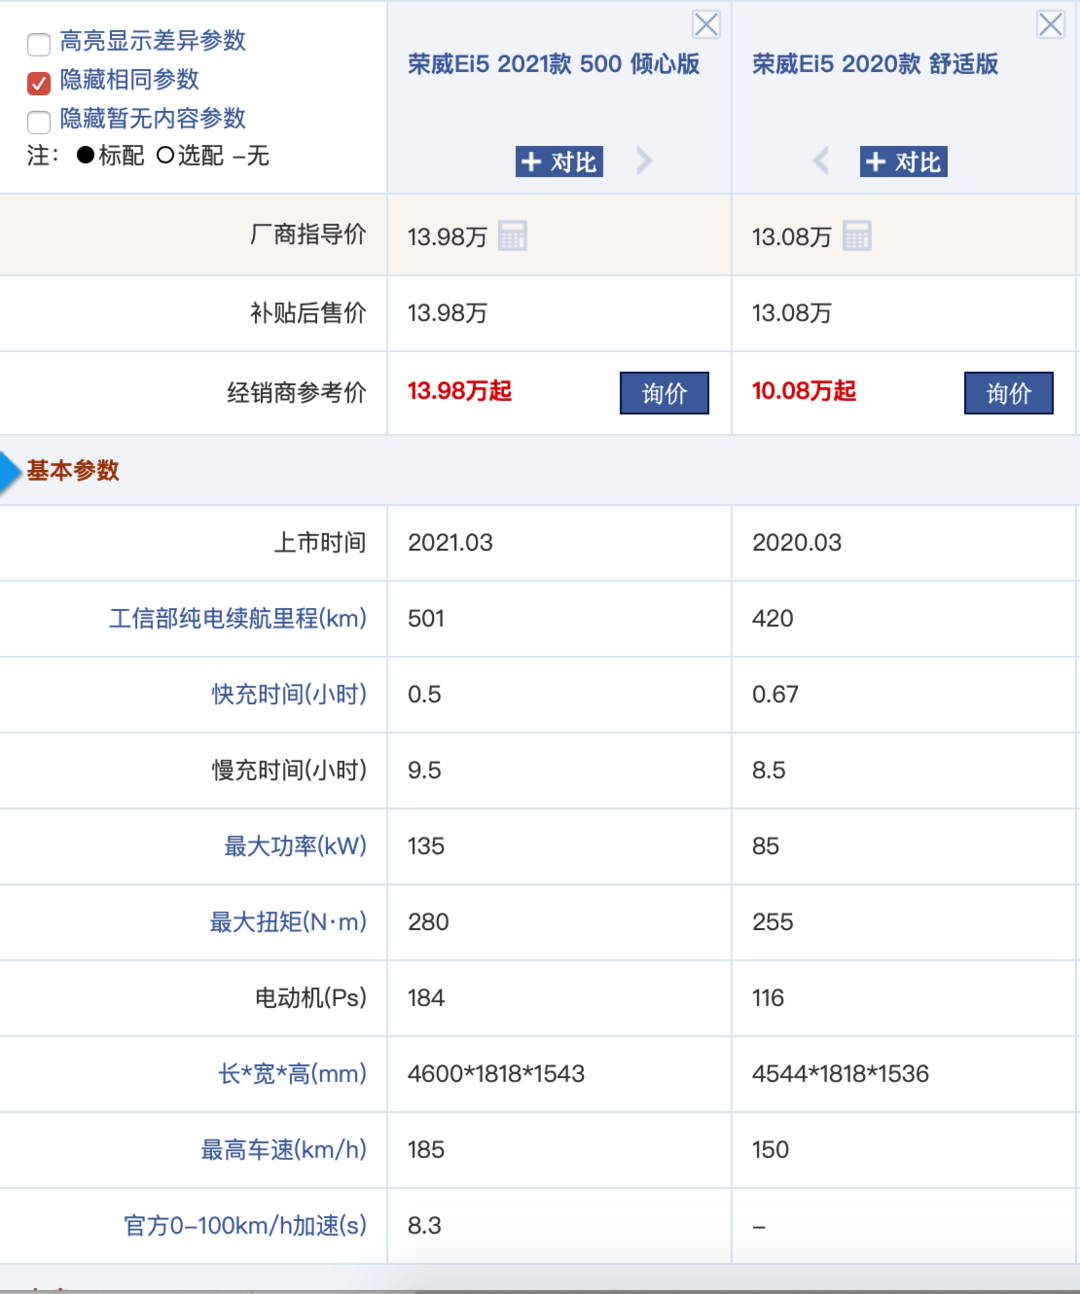1080x1294 pixels.
Task: Click the 经销商参考价 row label
Action: (297, 393)
